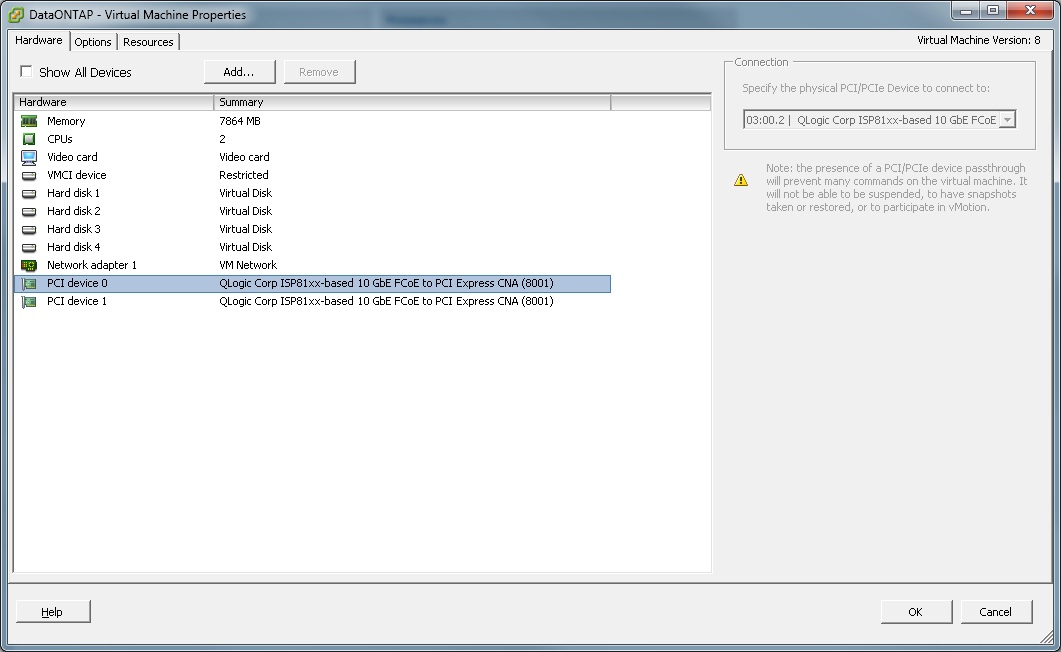Click the VM Network summary value
1061x652 pixels.
[x=248, y=265]
